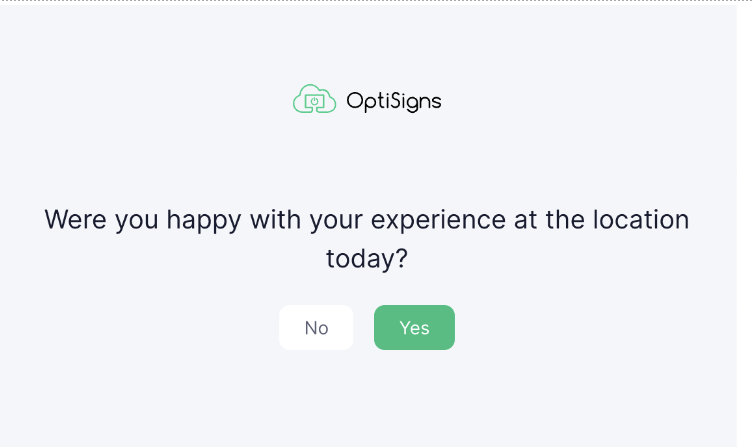The image size is (754, 447).
Task: Click the OptiSigns cloud logo icon
Action: pyautogui.click(x=314, y=99)
